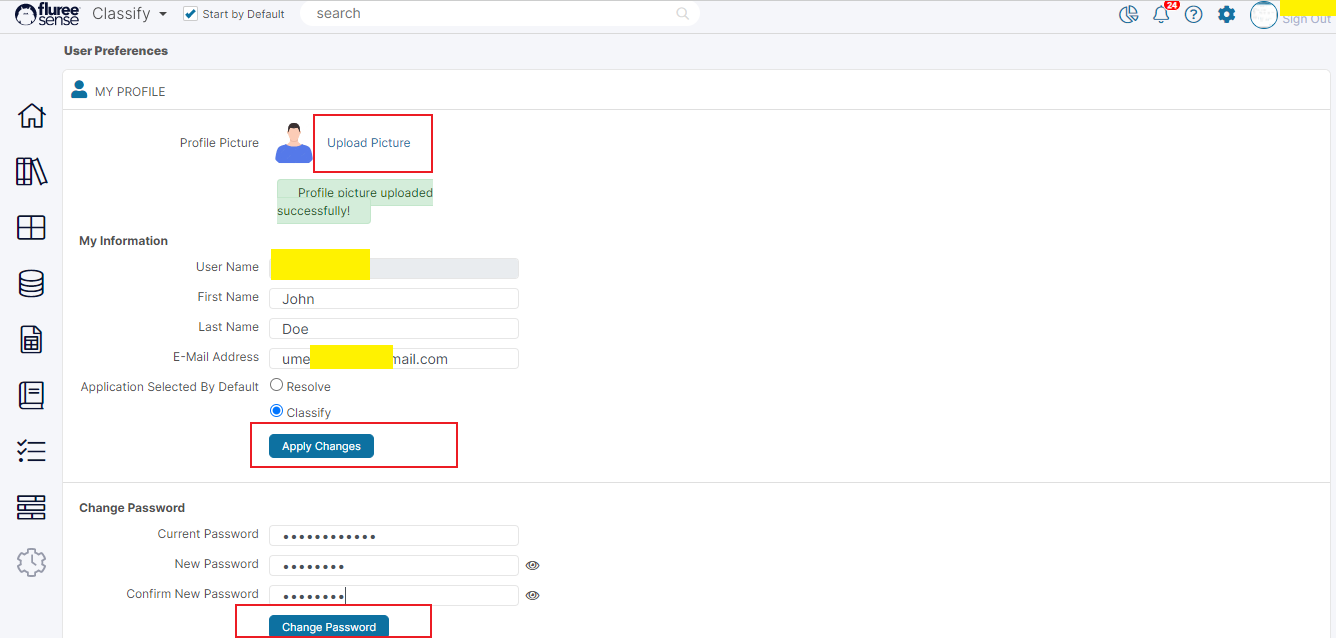This screenshot has height=638, width=1336.
Task: Open the Home icon in sidebar
Action: [31, 116]
